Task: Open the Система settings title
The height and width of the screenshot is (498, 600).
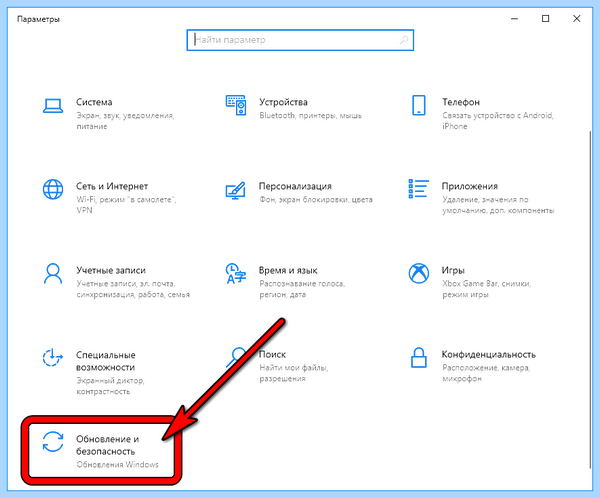Action: (94, 102)
